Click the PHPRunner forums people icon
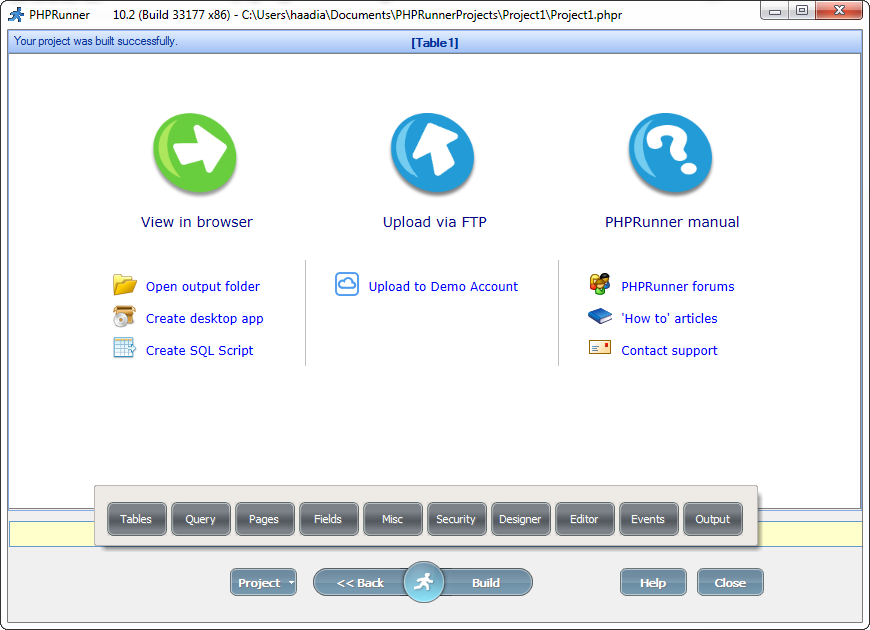 pos(600,284)
